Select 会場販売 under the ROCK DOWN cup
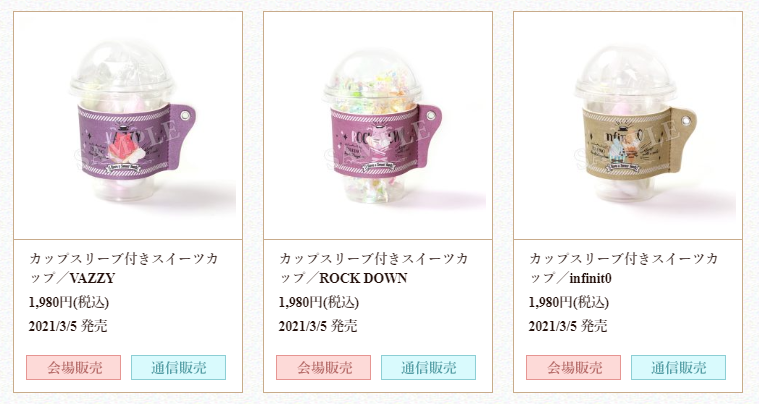The image size is (759, 404). (x=323, y=368)
